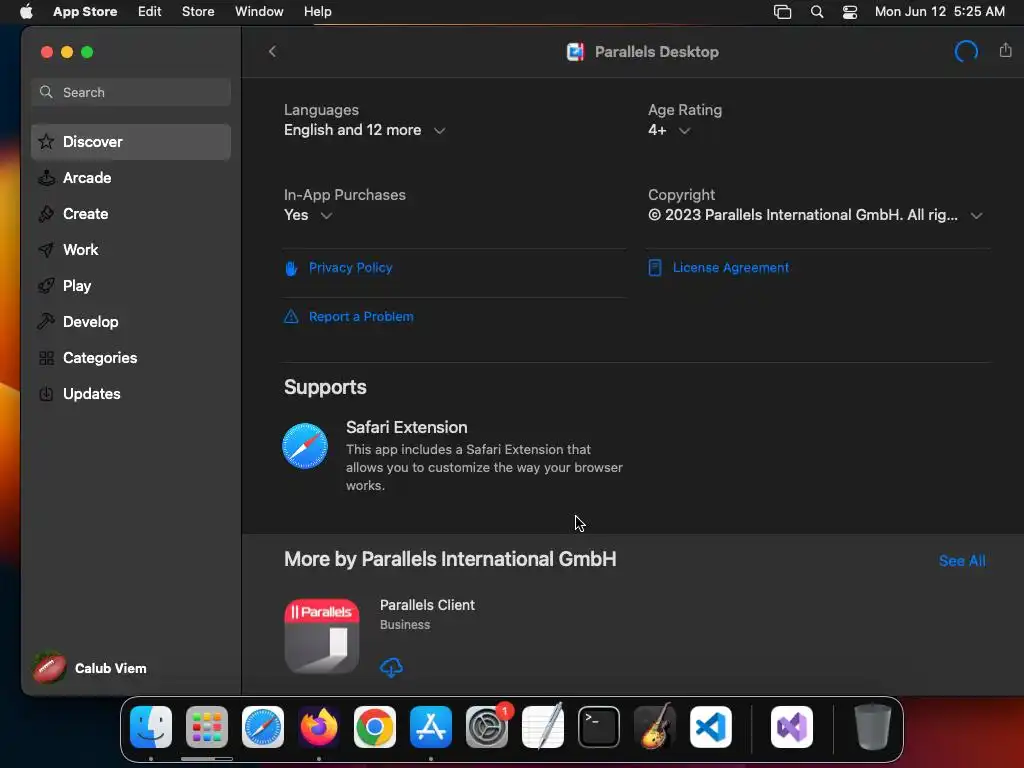The height and width of the screenshot is (768, 1024).
Task: Click the Safari Extension compass icon
Action: tap(305, 446)
